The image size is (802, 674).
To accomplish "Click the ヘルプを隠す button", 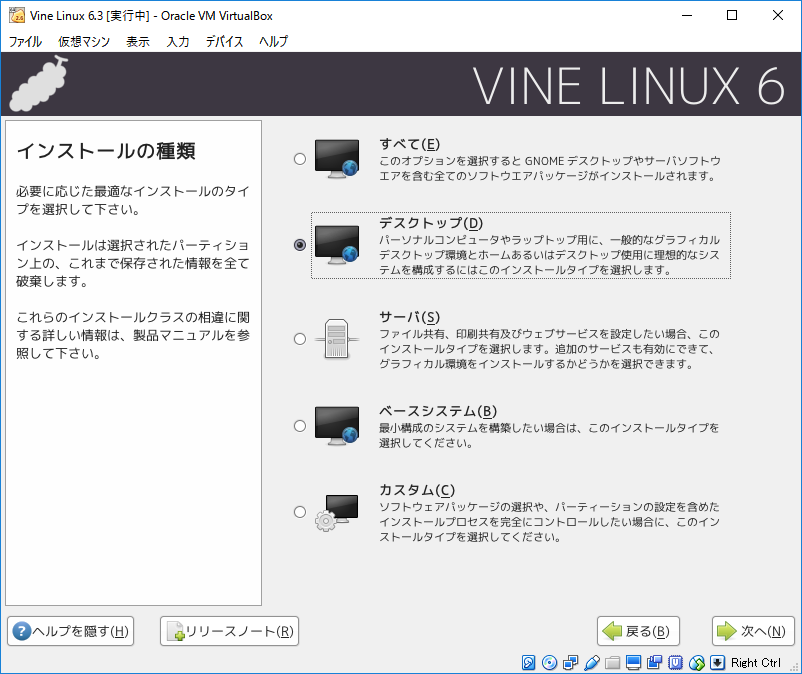I will [x=70, y=631].
